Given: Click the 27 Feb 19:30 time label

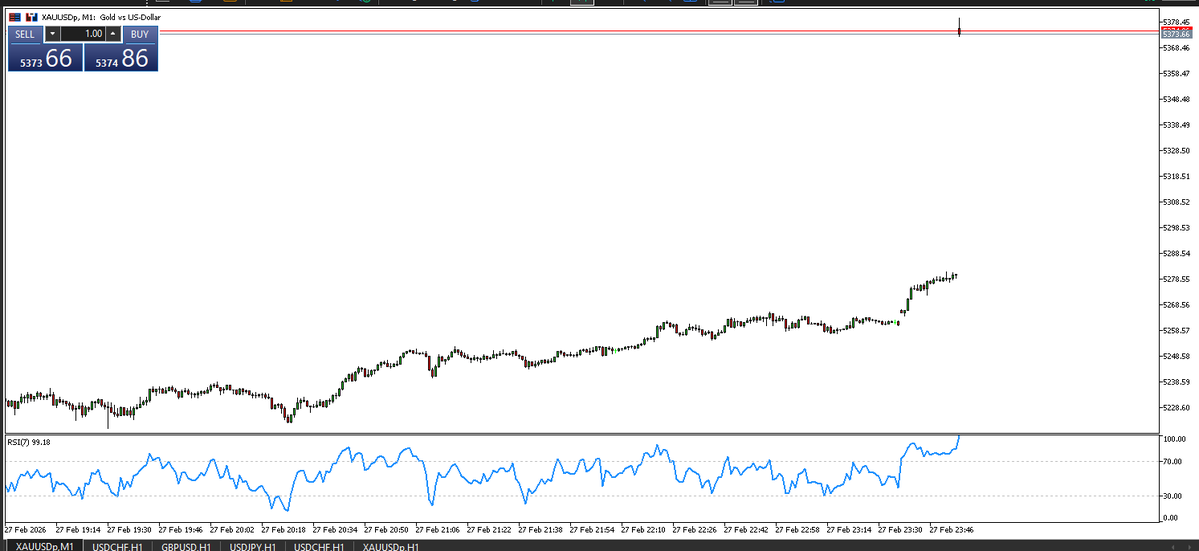Looking at the screenshot, I should point(129,529).
